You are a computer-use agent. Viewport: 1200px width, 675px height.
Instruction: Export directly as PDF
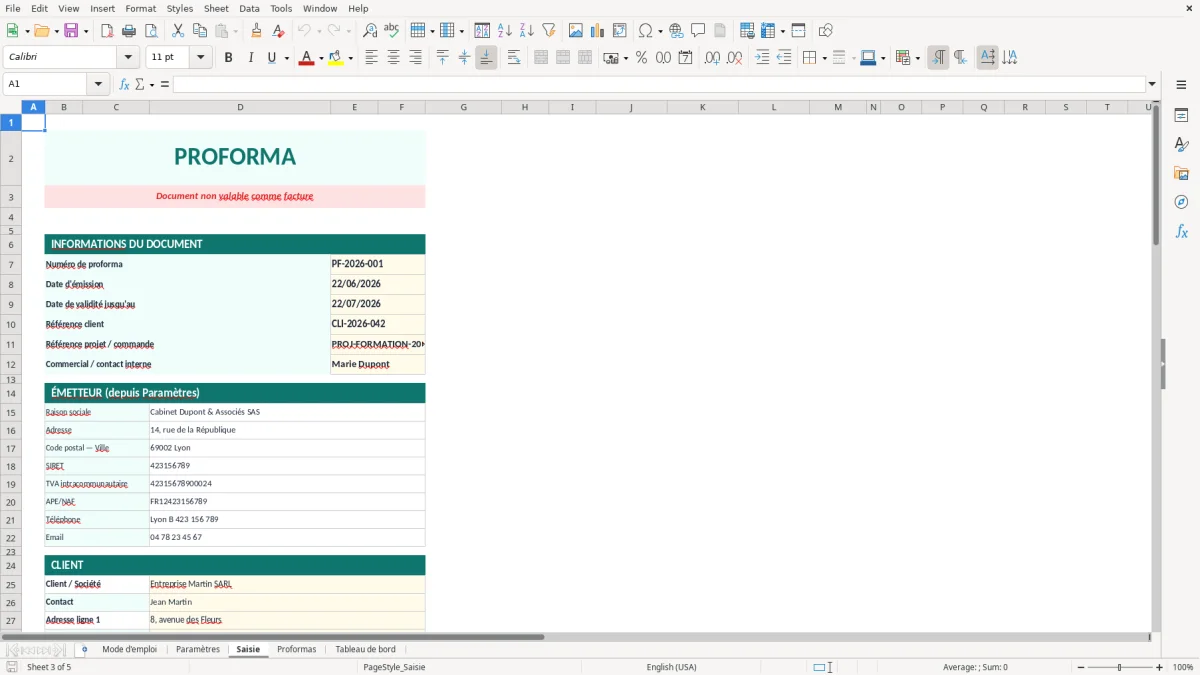point(107,31)
